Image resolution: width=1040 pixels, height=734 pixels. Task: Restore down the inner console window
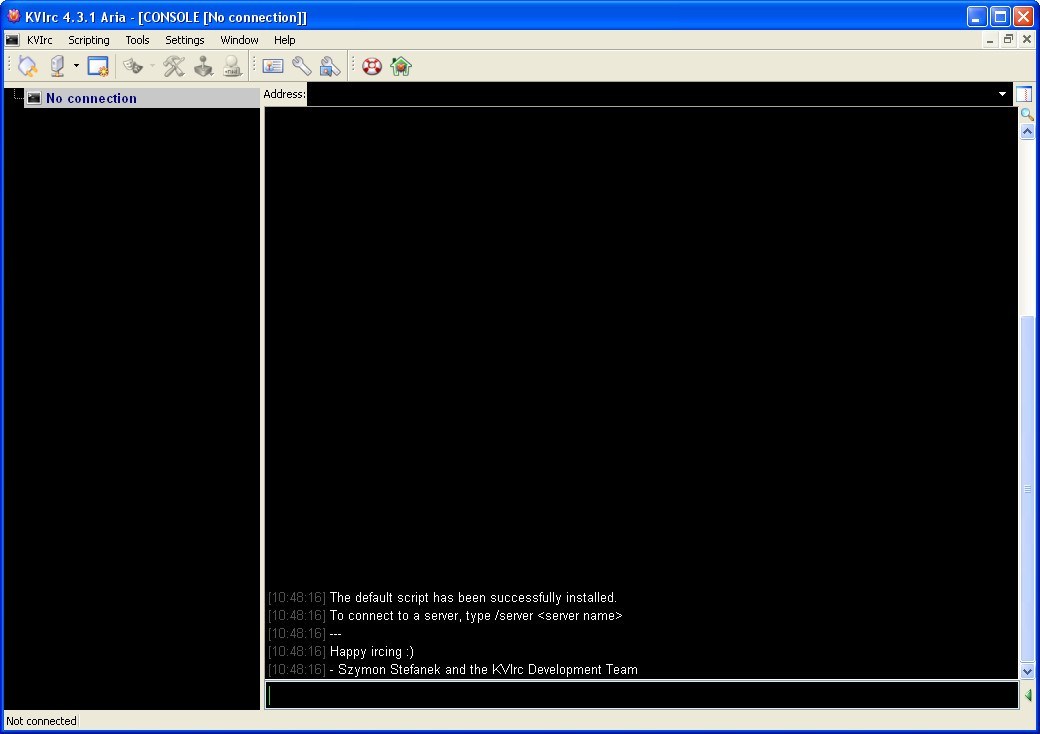tap(1008, 40)
